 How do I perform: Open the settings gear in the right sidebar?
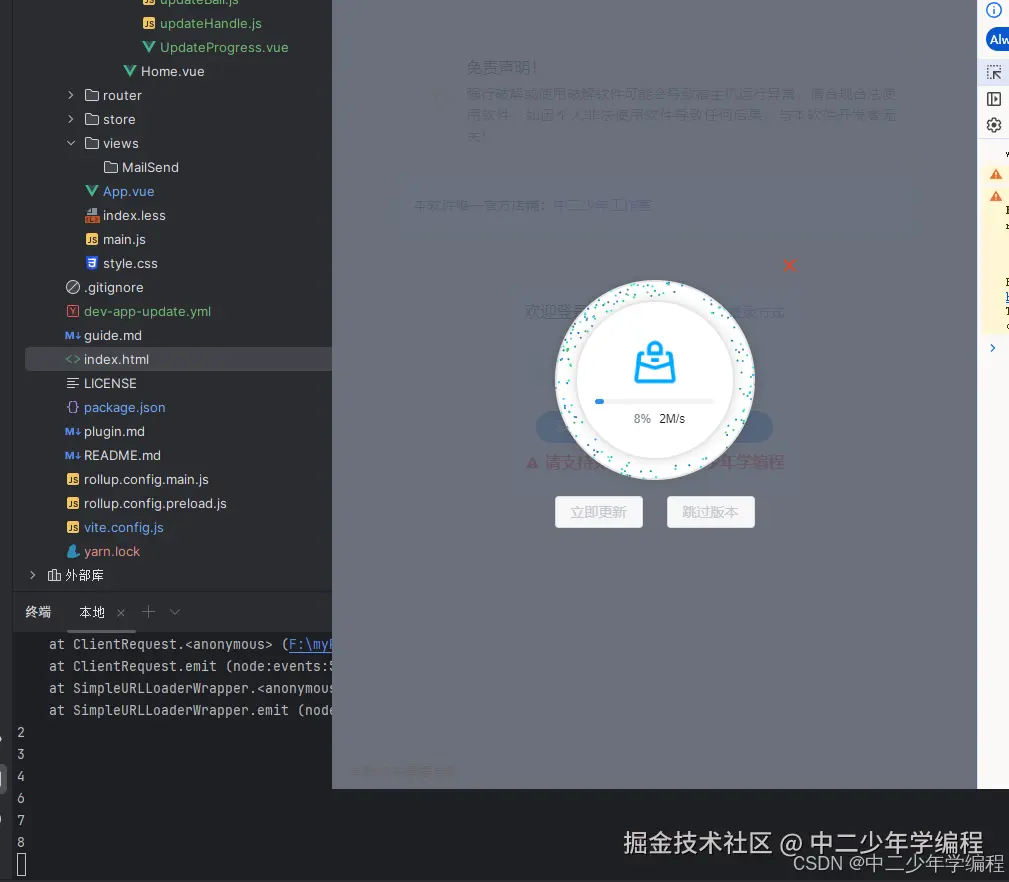pos(993,125)
